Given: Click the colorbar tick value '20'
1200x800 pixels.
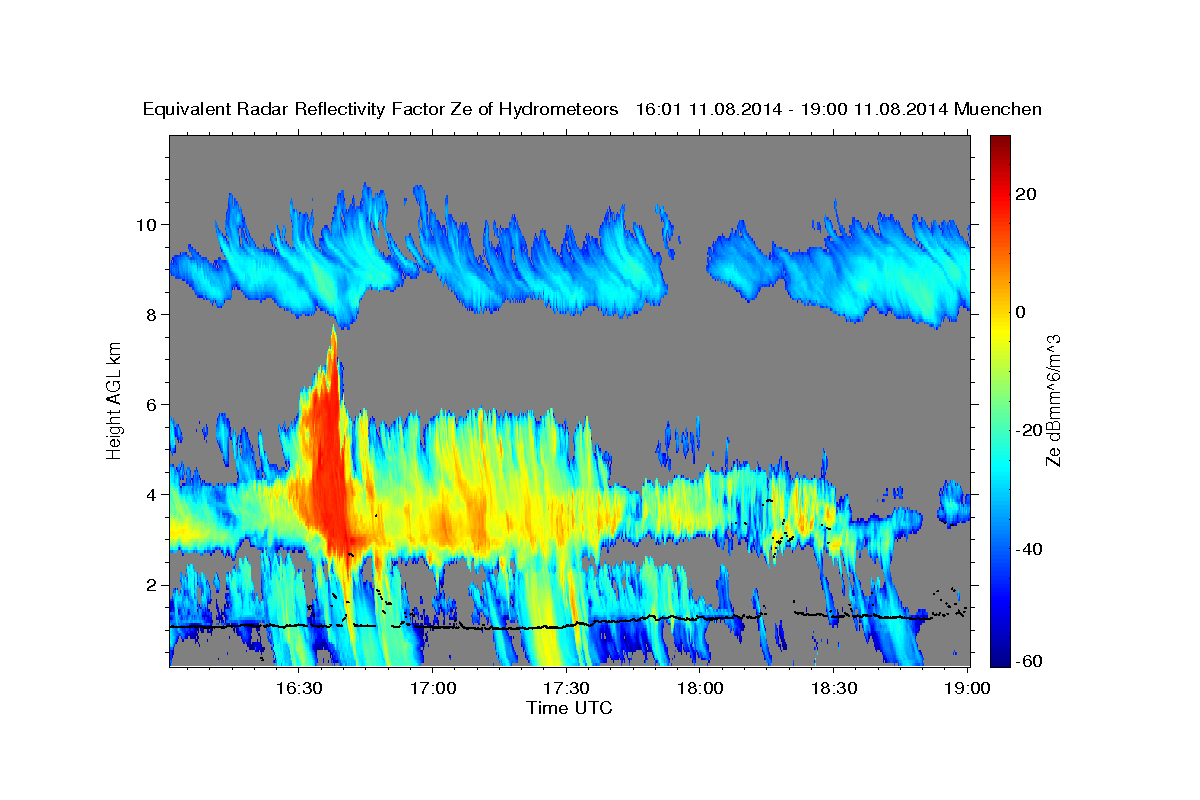Looking at the screenshot, I should [x=1025, y=194].
